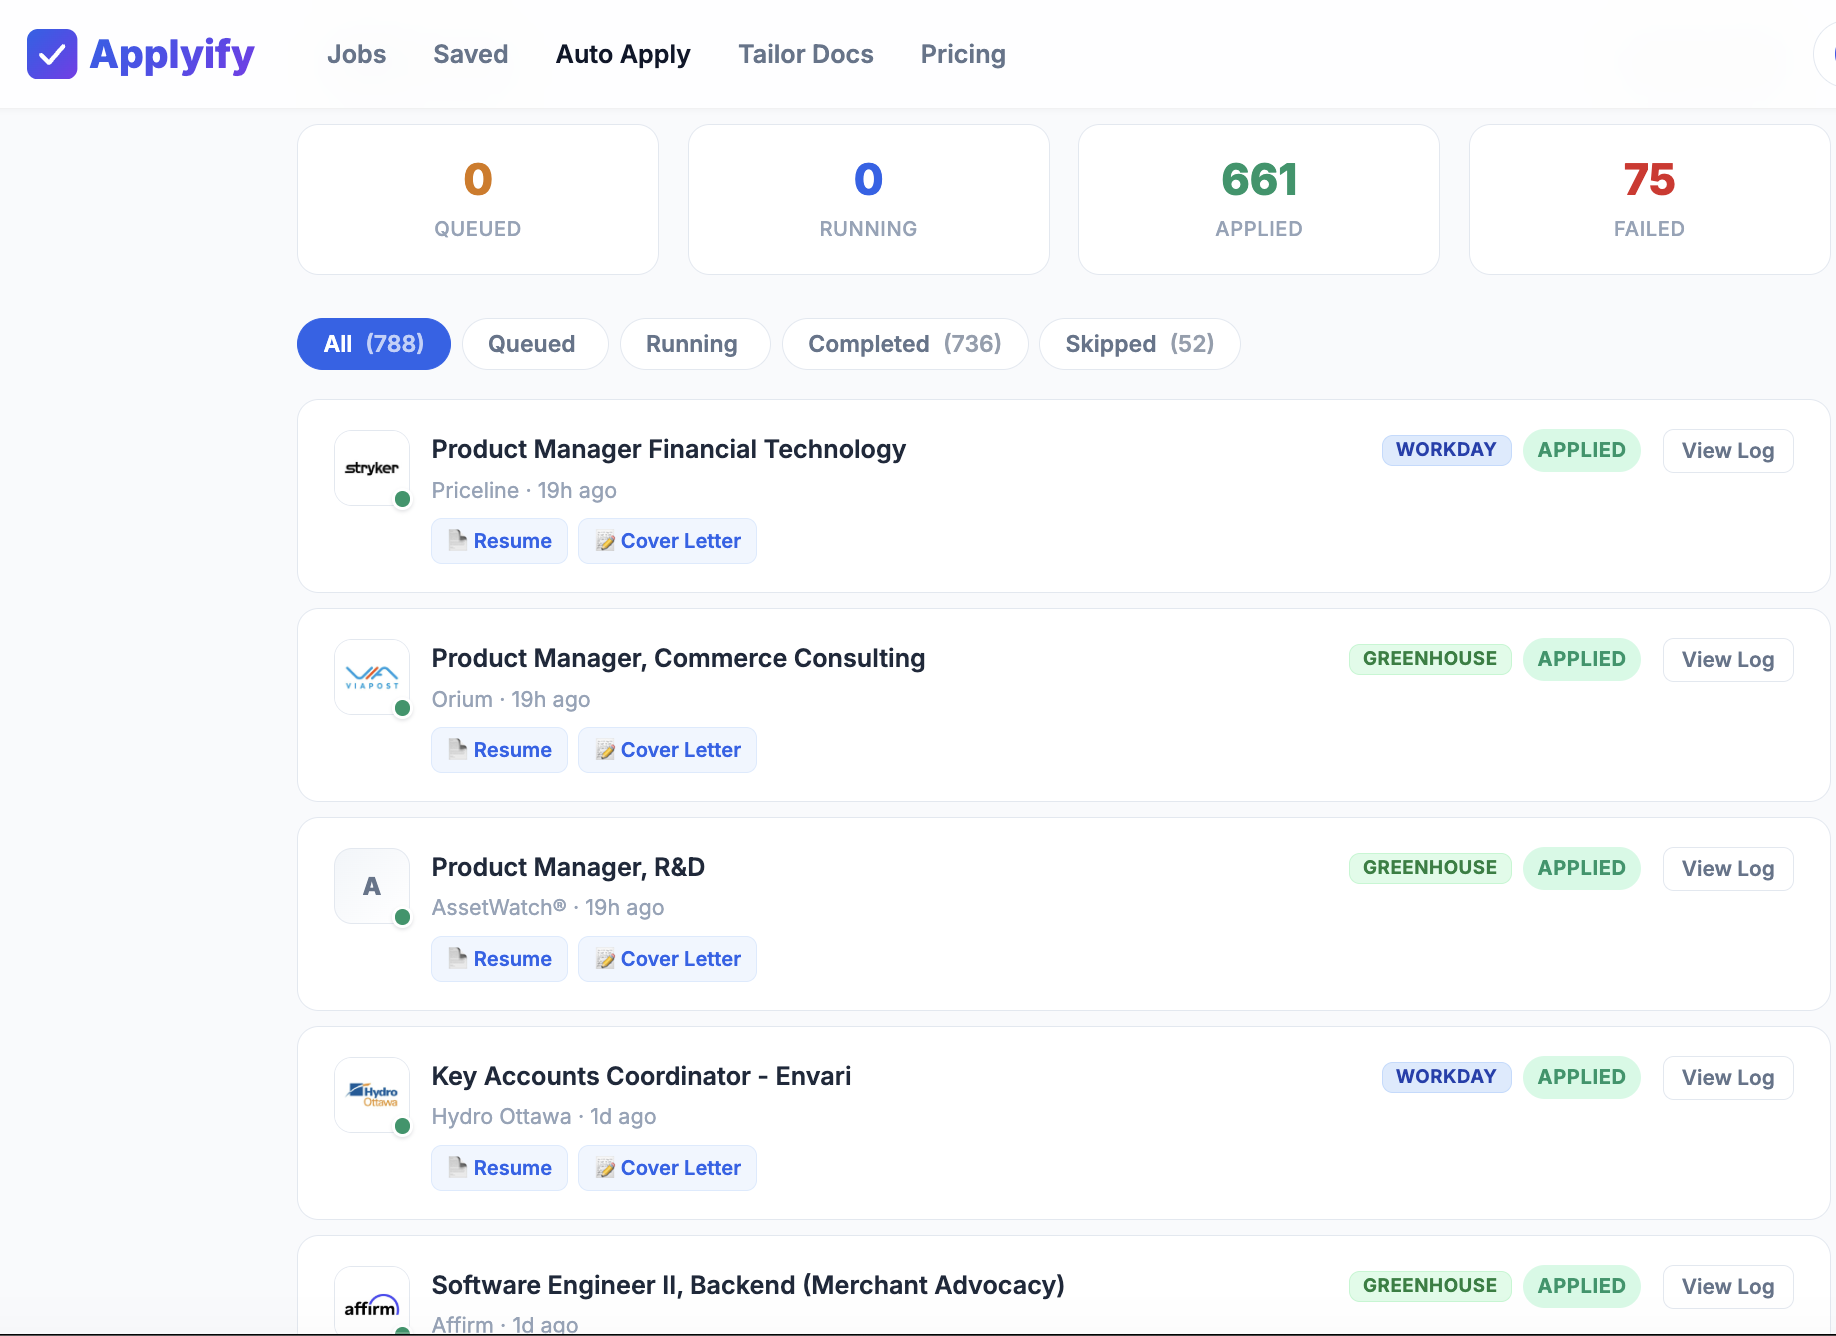Open the Jobs navigation tab

point(357,54)
